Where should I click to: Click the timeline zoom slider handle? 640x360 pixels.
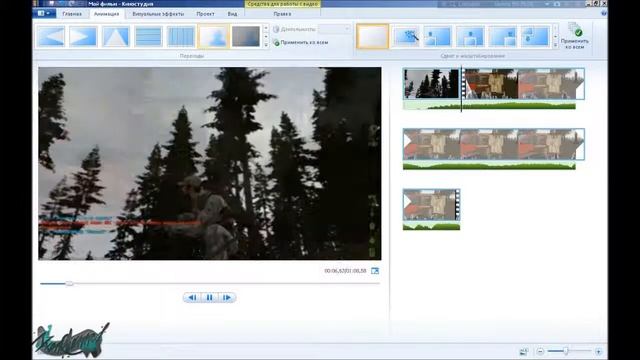[x=566, y=351]
